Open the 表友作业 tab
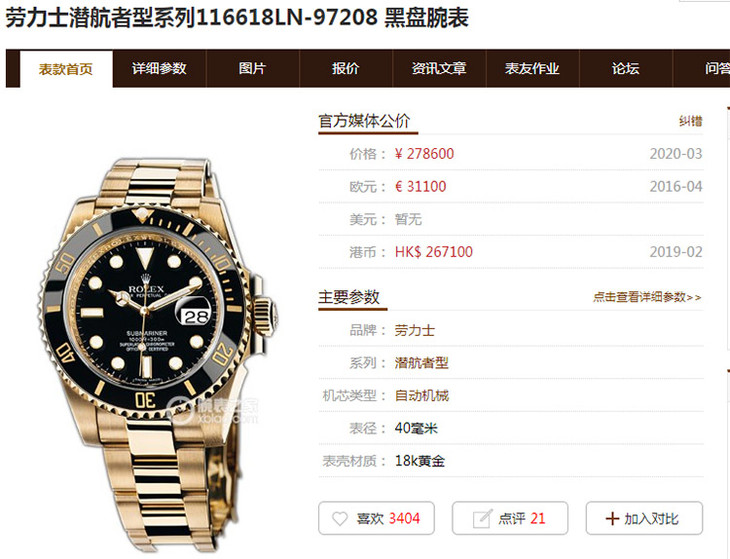Screen dimensions: 730x559 (532, 69)
